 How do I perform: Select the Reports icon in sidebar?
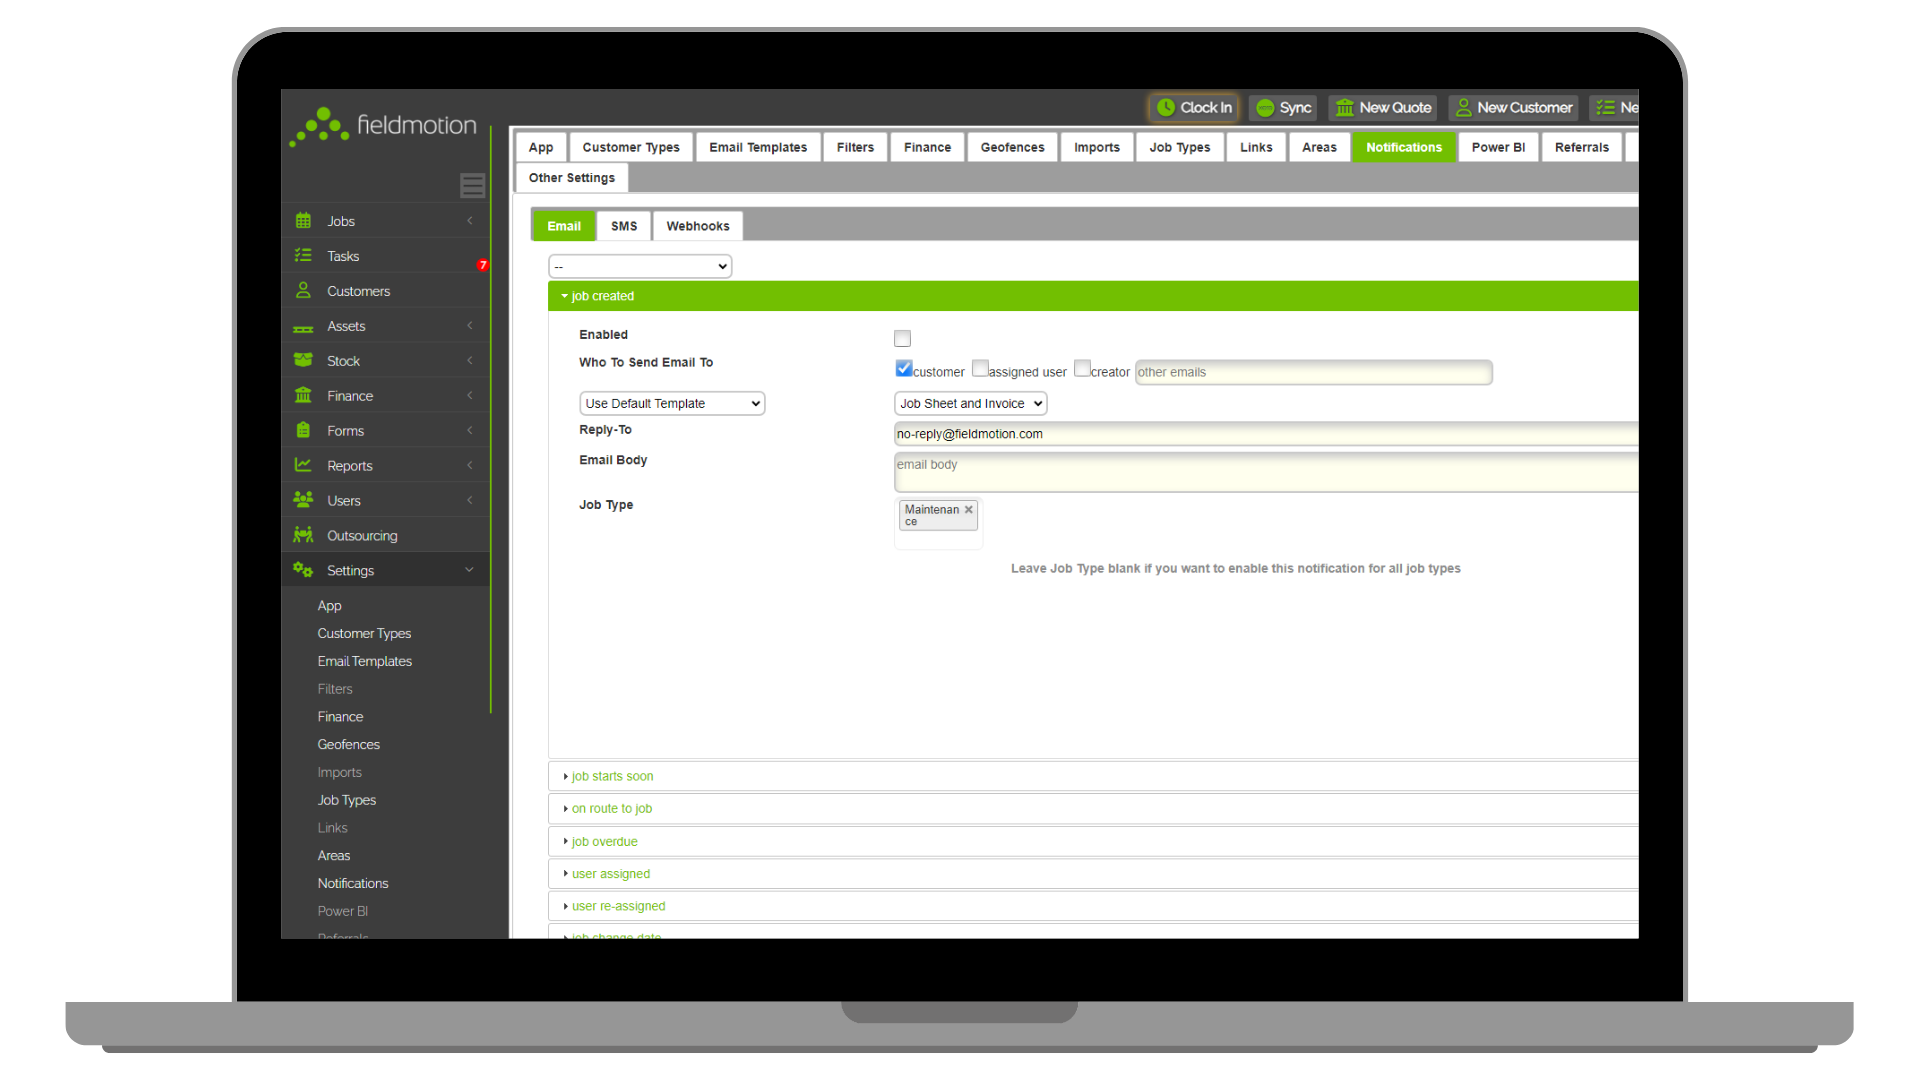[x=303, y=465]
